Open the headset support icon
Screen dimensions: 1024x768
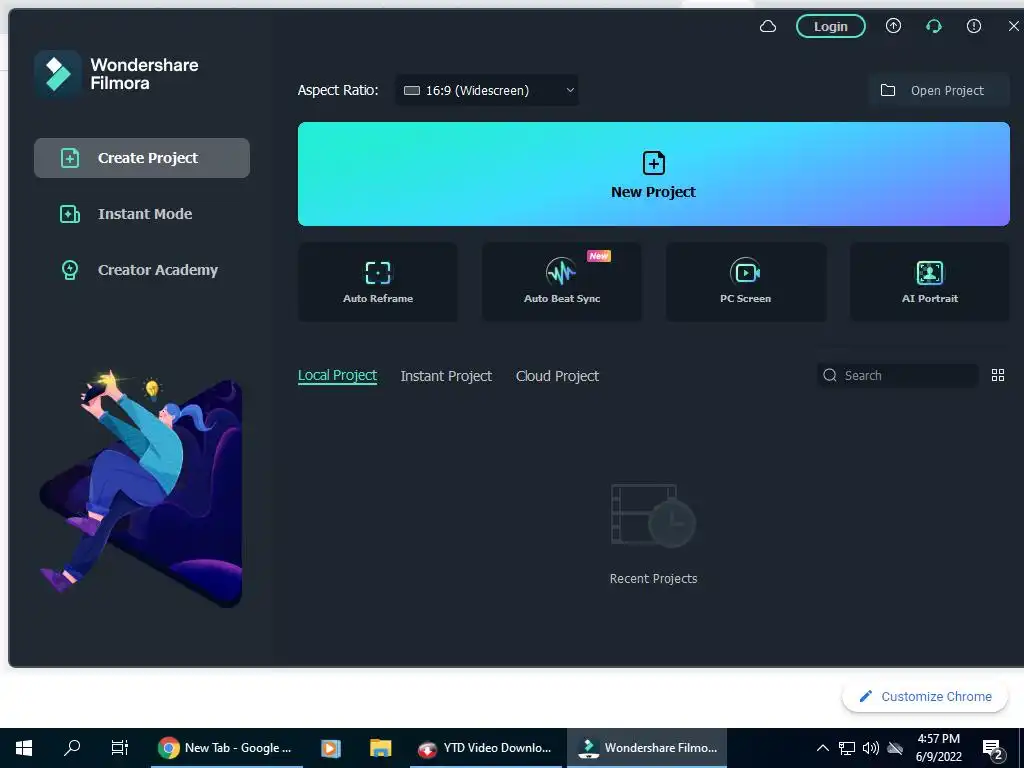click(x=934, y=26)
